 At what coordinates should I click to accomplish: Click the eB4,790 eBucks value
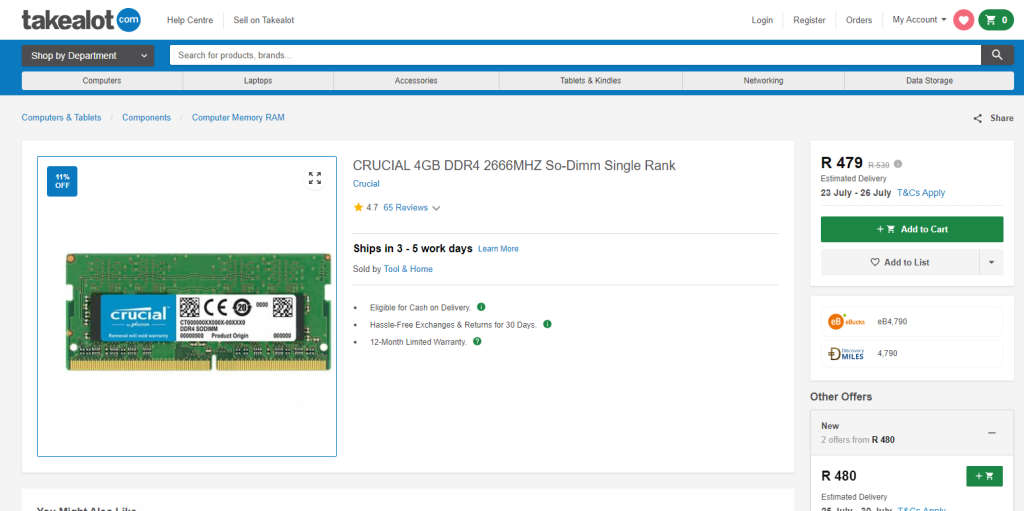tap(892, 321)
